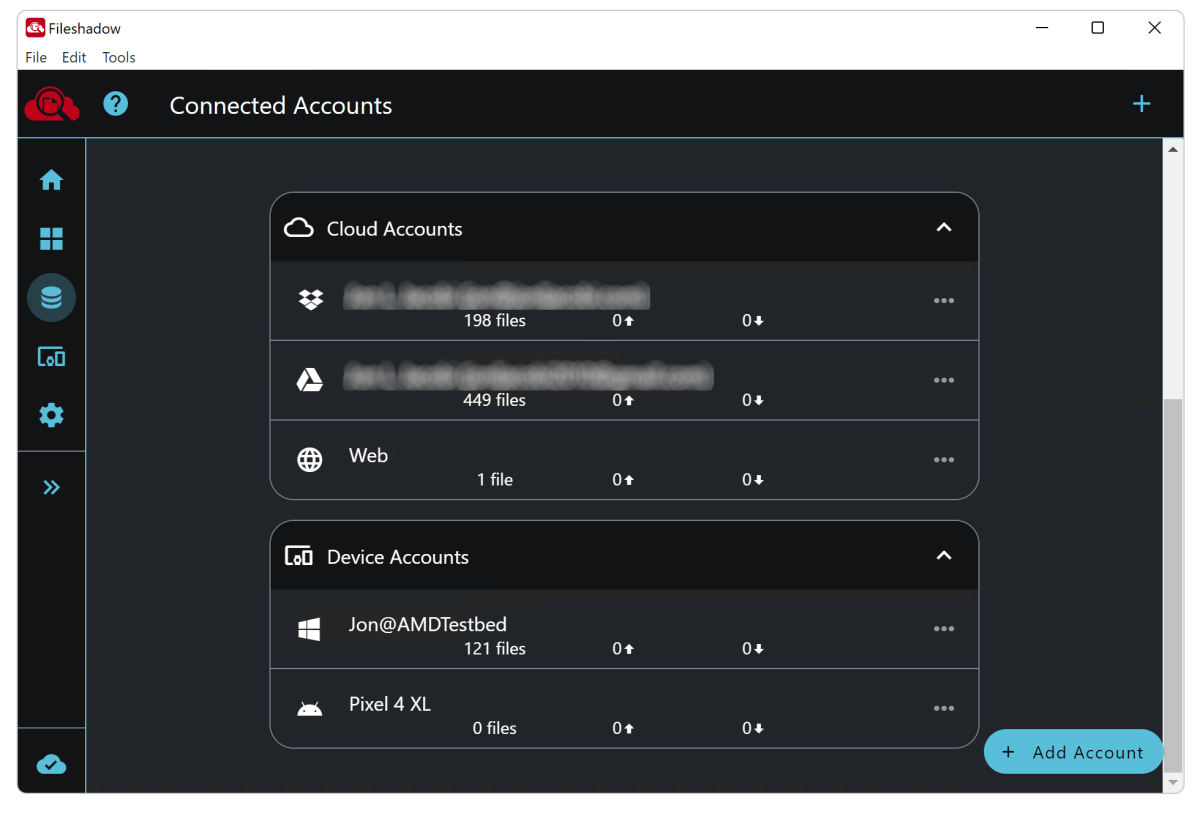Click the Dropbox account icon

(x=310, y=300)
